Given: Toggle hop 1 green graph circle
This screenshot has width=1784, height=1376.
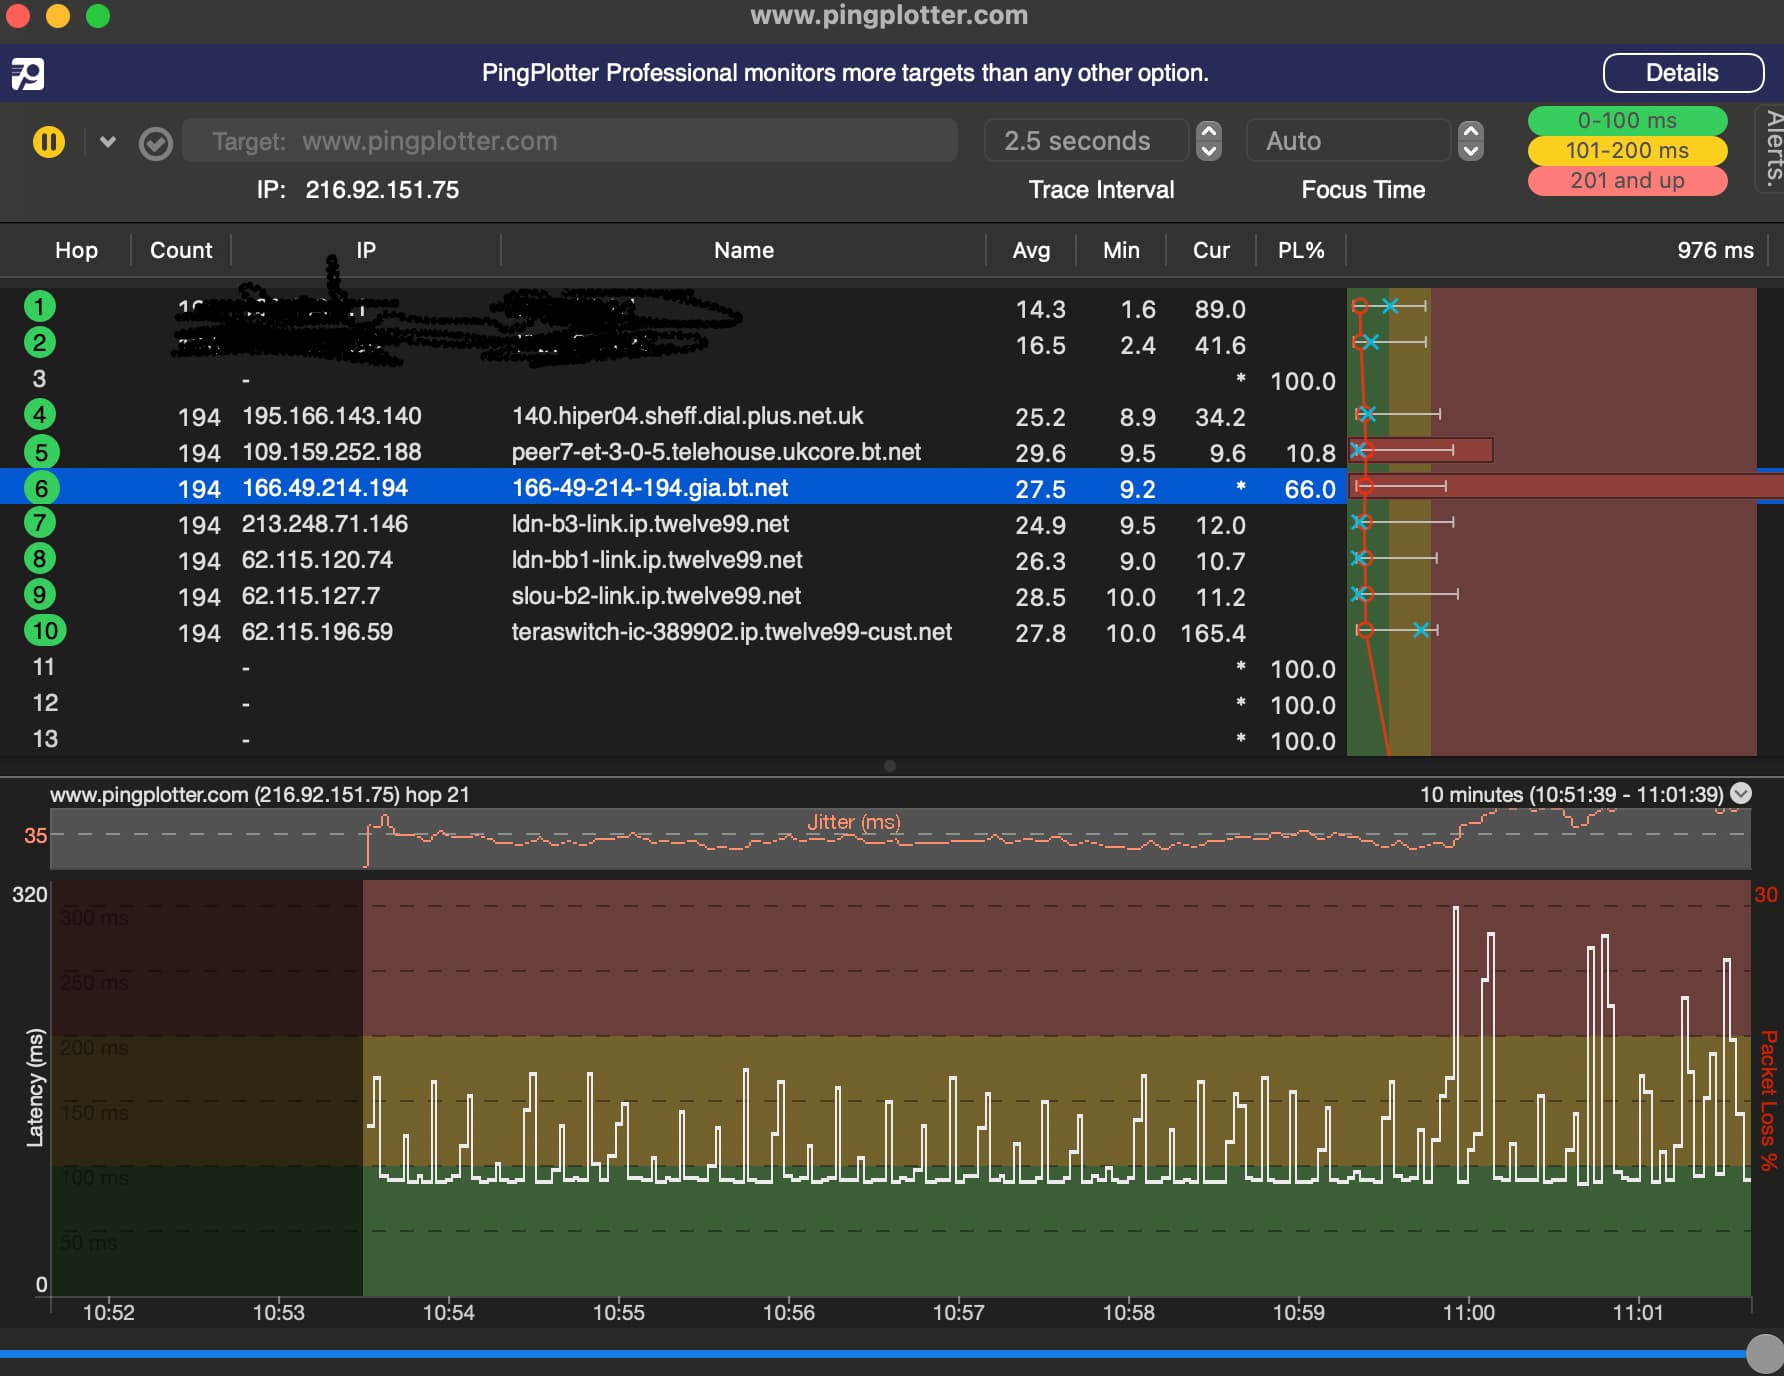Looking at the screenshot, I should (40, 307).
